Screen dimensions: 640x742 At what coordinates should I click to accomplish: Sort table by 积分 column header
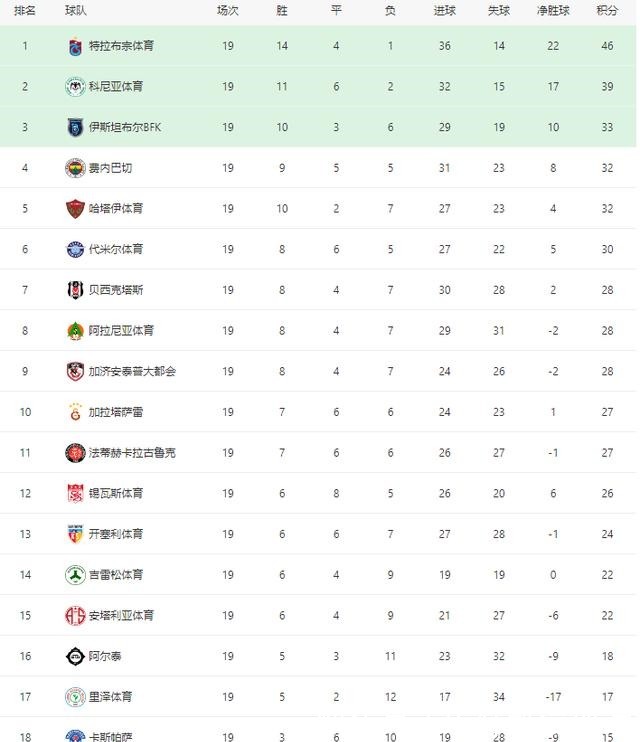(x=607, y=10)
